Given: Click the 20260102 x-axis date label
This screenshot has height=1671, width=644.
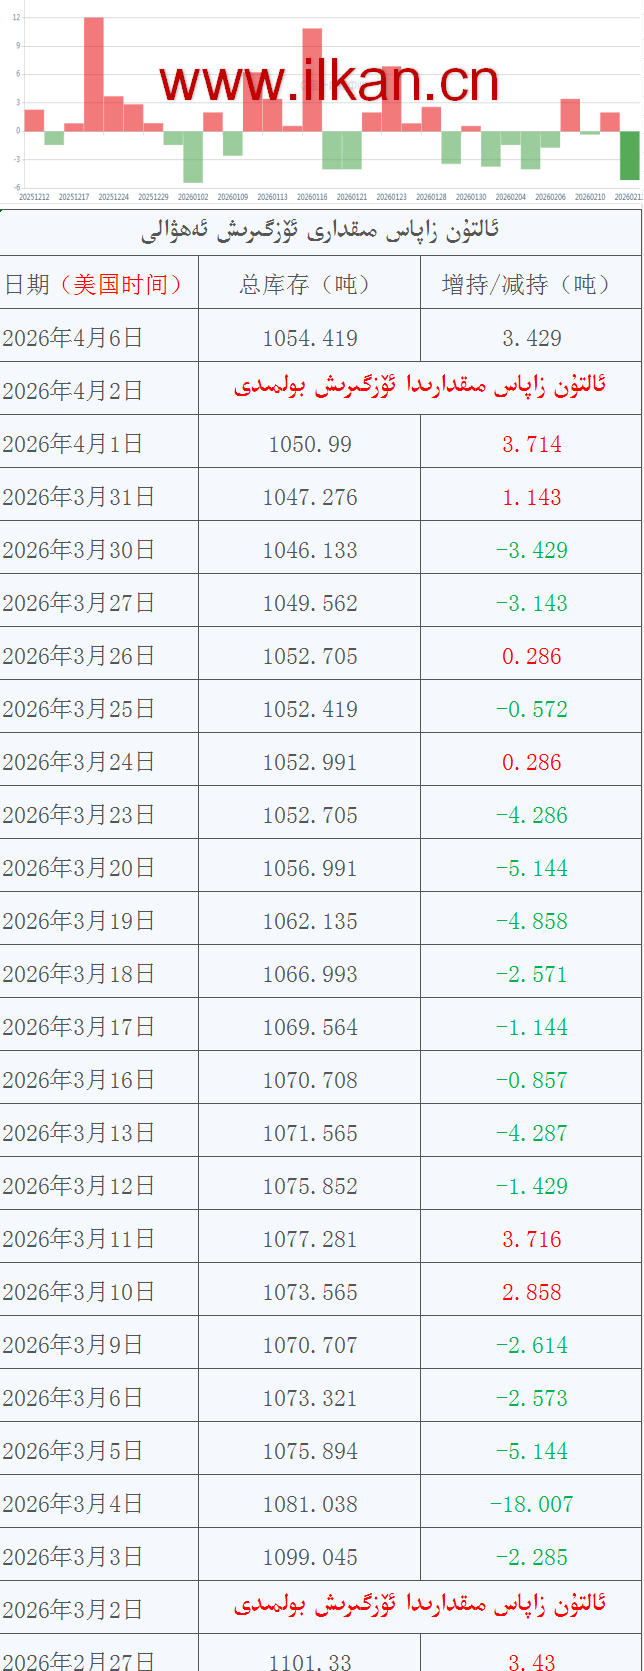Looking at the screenshot, I should pyautogui.click(x=193, y=198).
